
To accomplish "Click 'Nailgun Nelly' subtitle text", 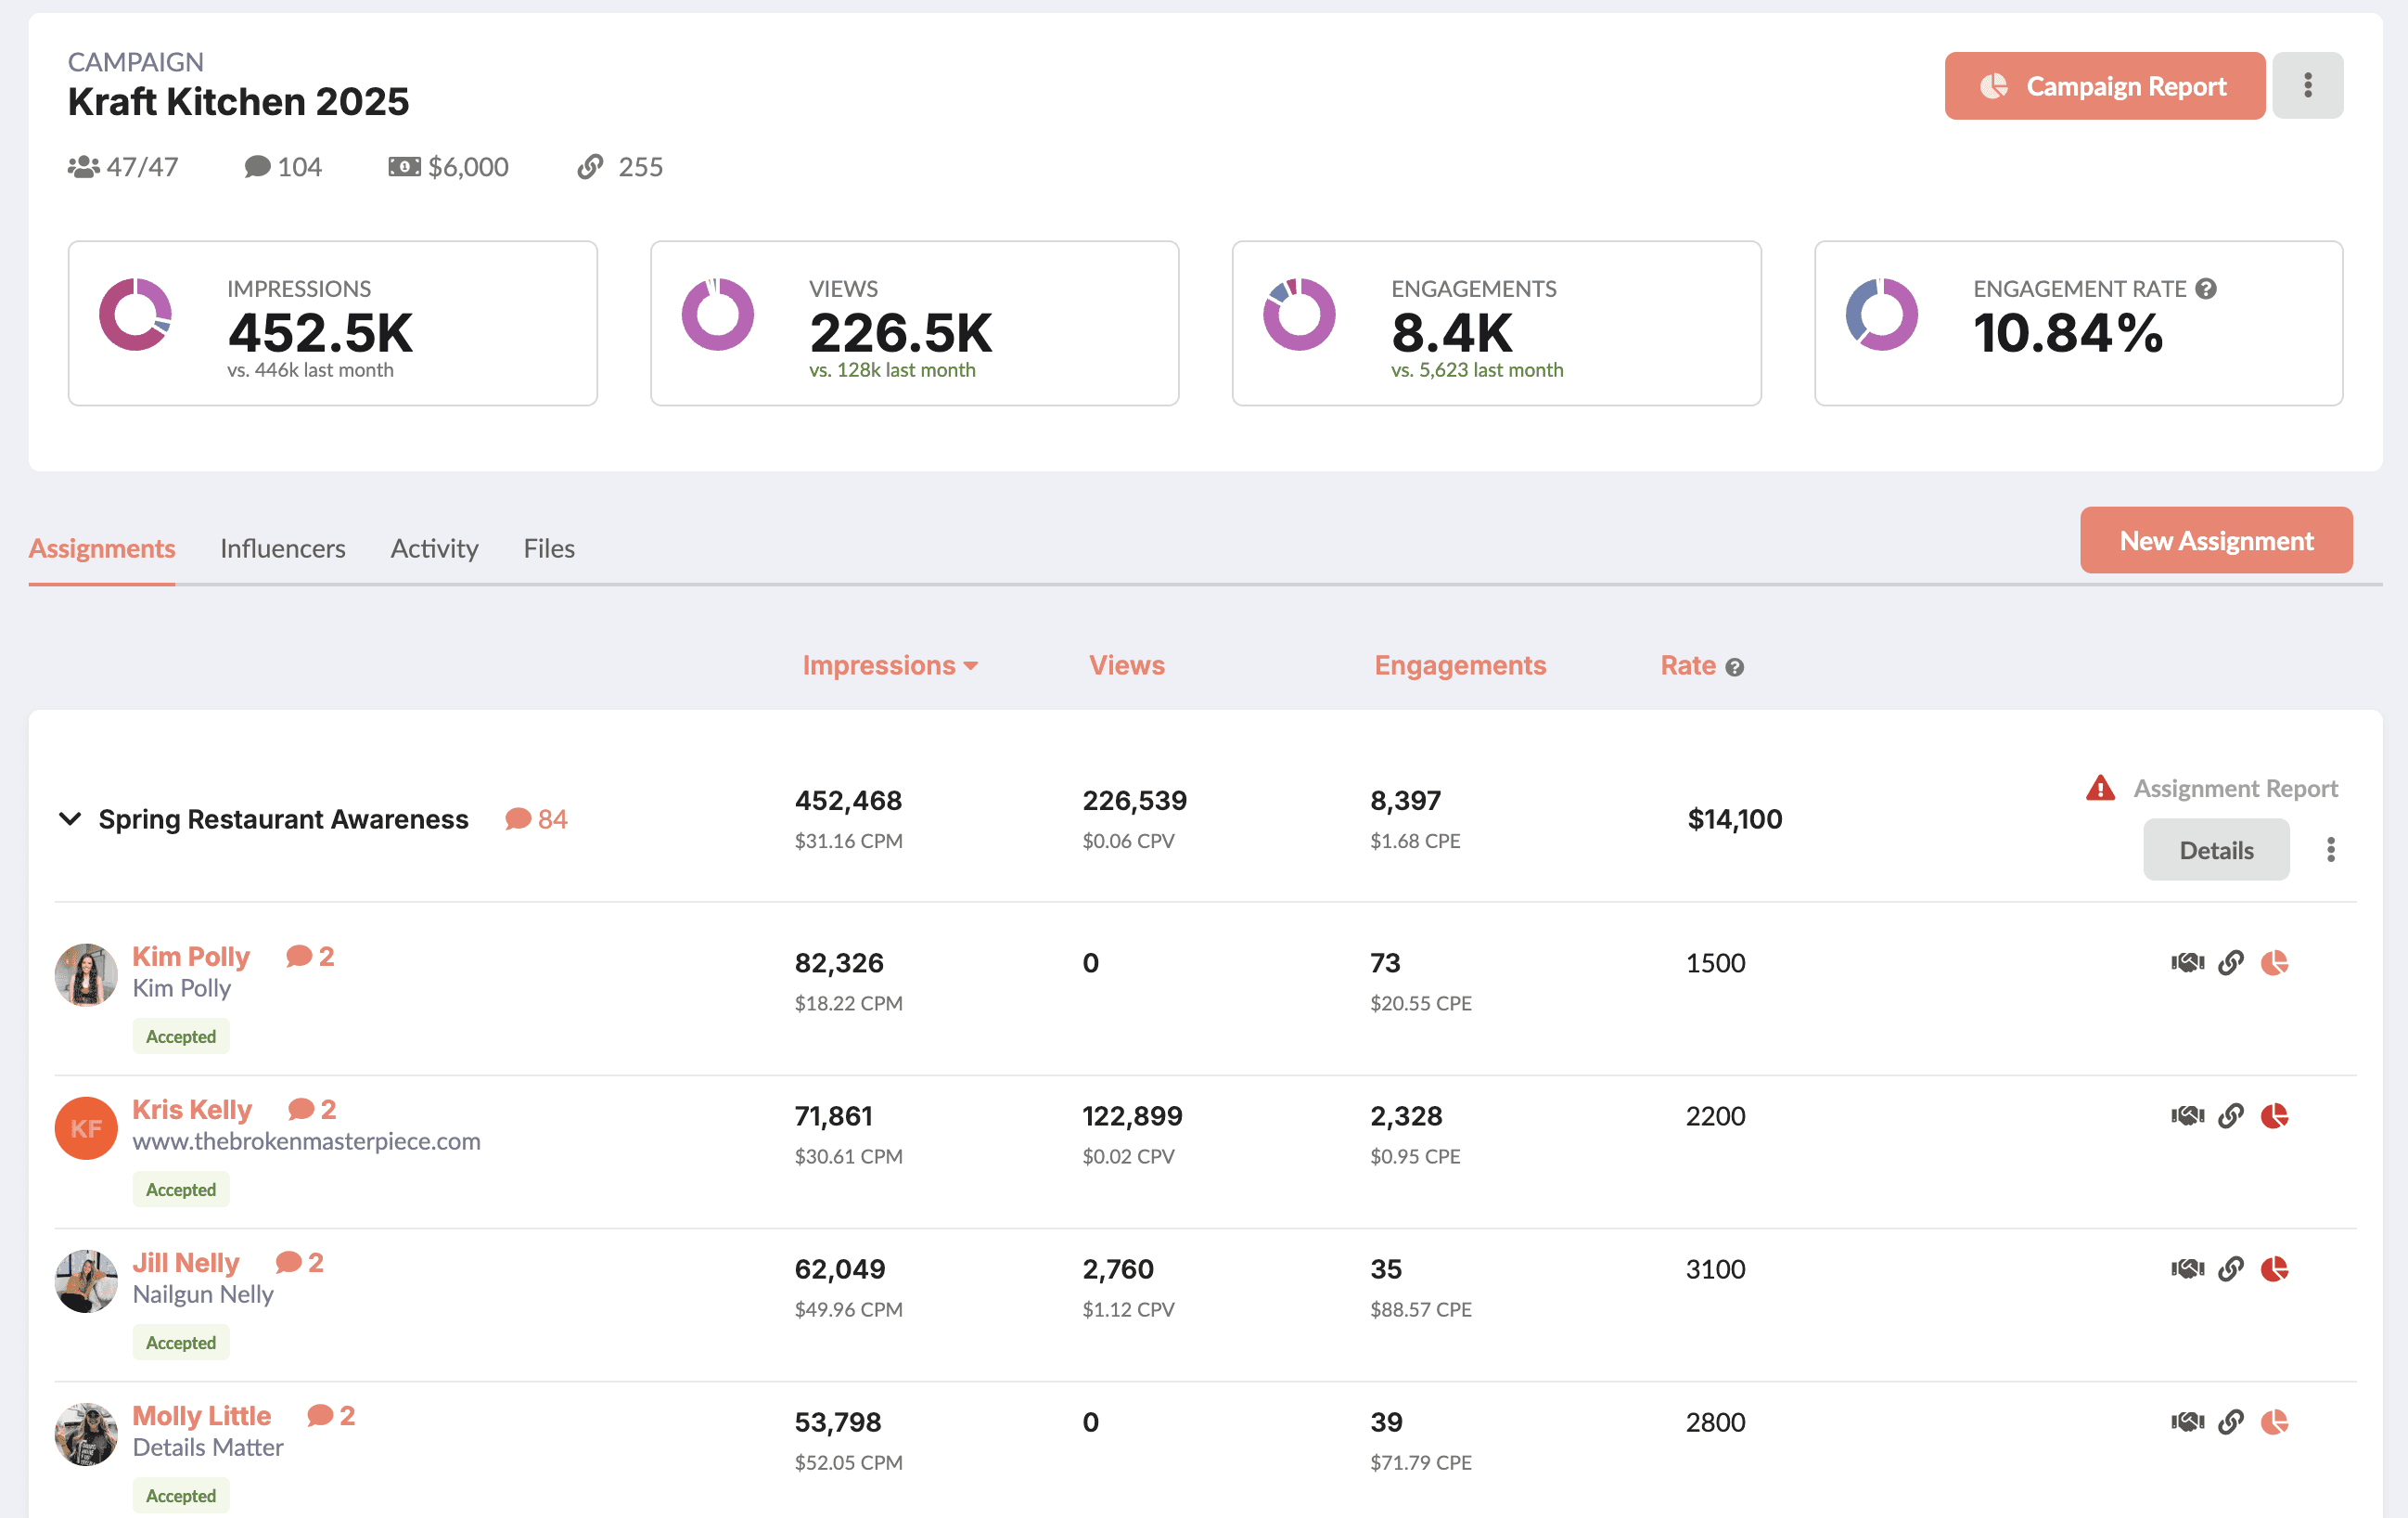I will [x=203, y=1294].
